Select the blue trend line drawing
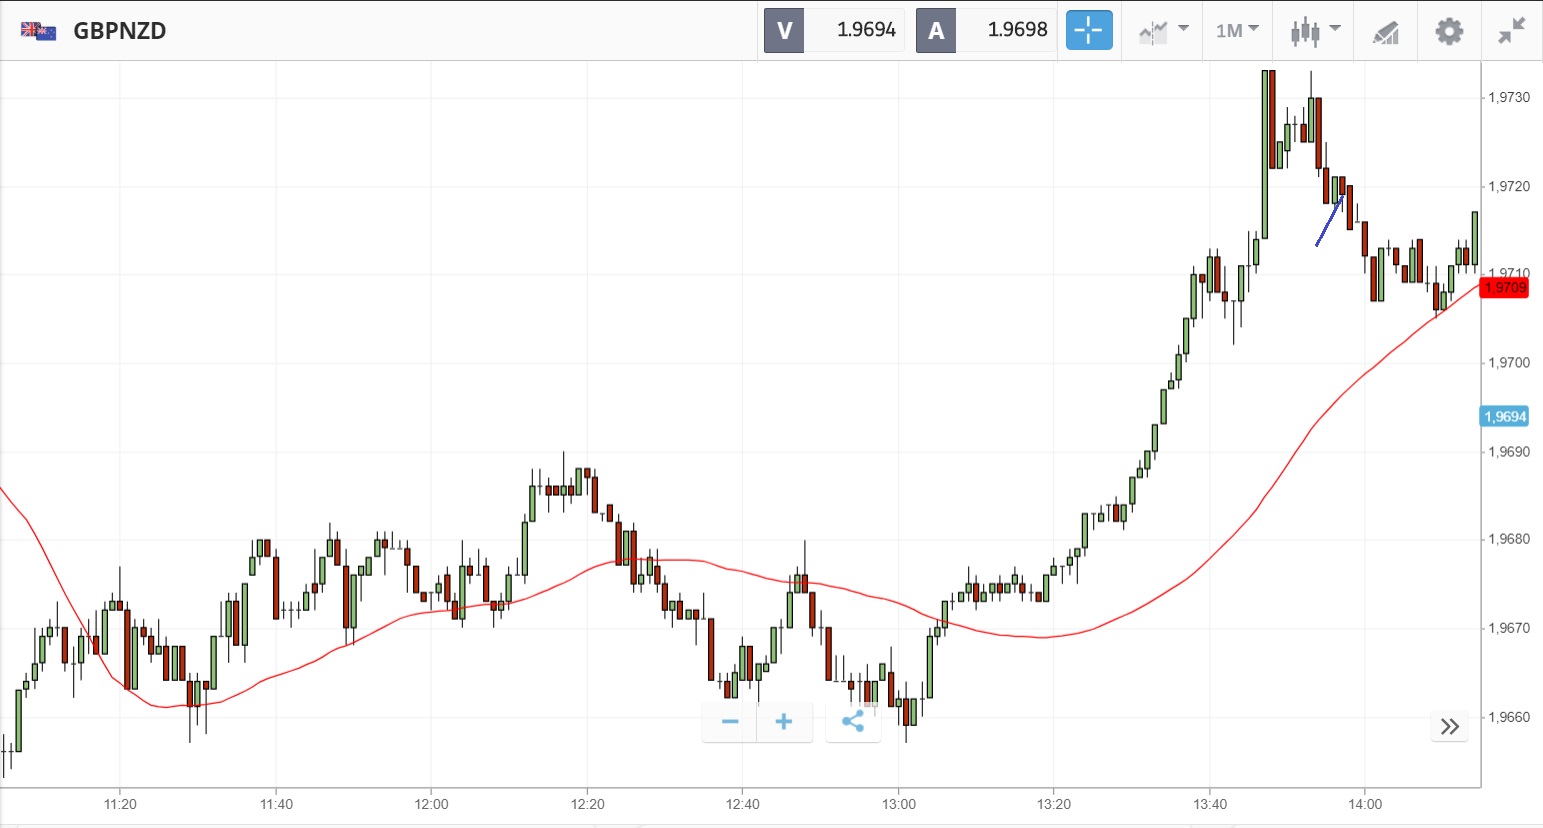Screen dimensions: 1543x828 [x=1329, y=221]
